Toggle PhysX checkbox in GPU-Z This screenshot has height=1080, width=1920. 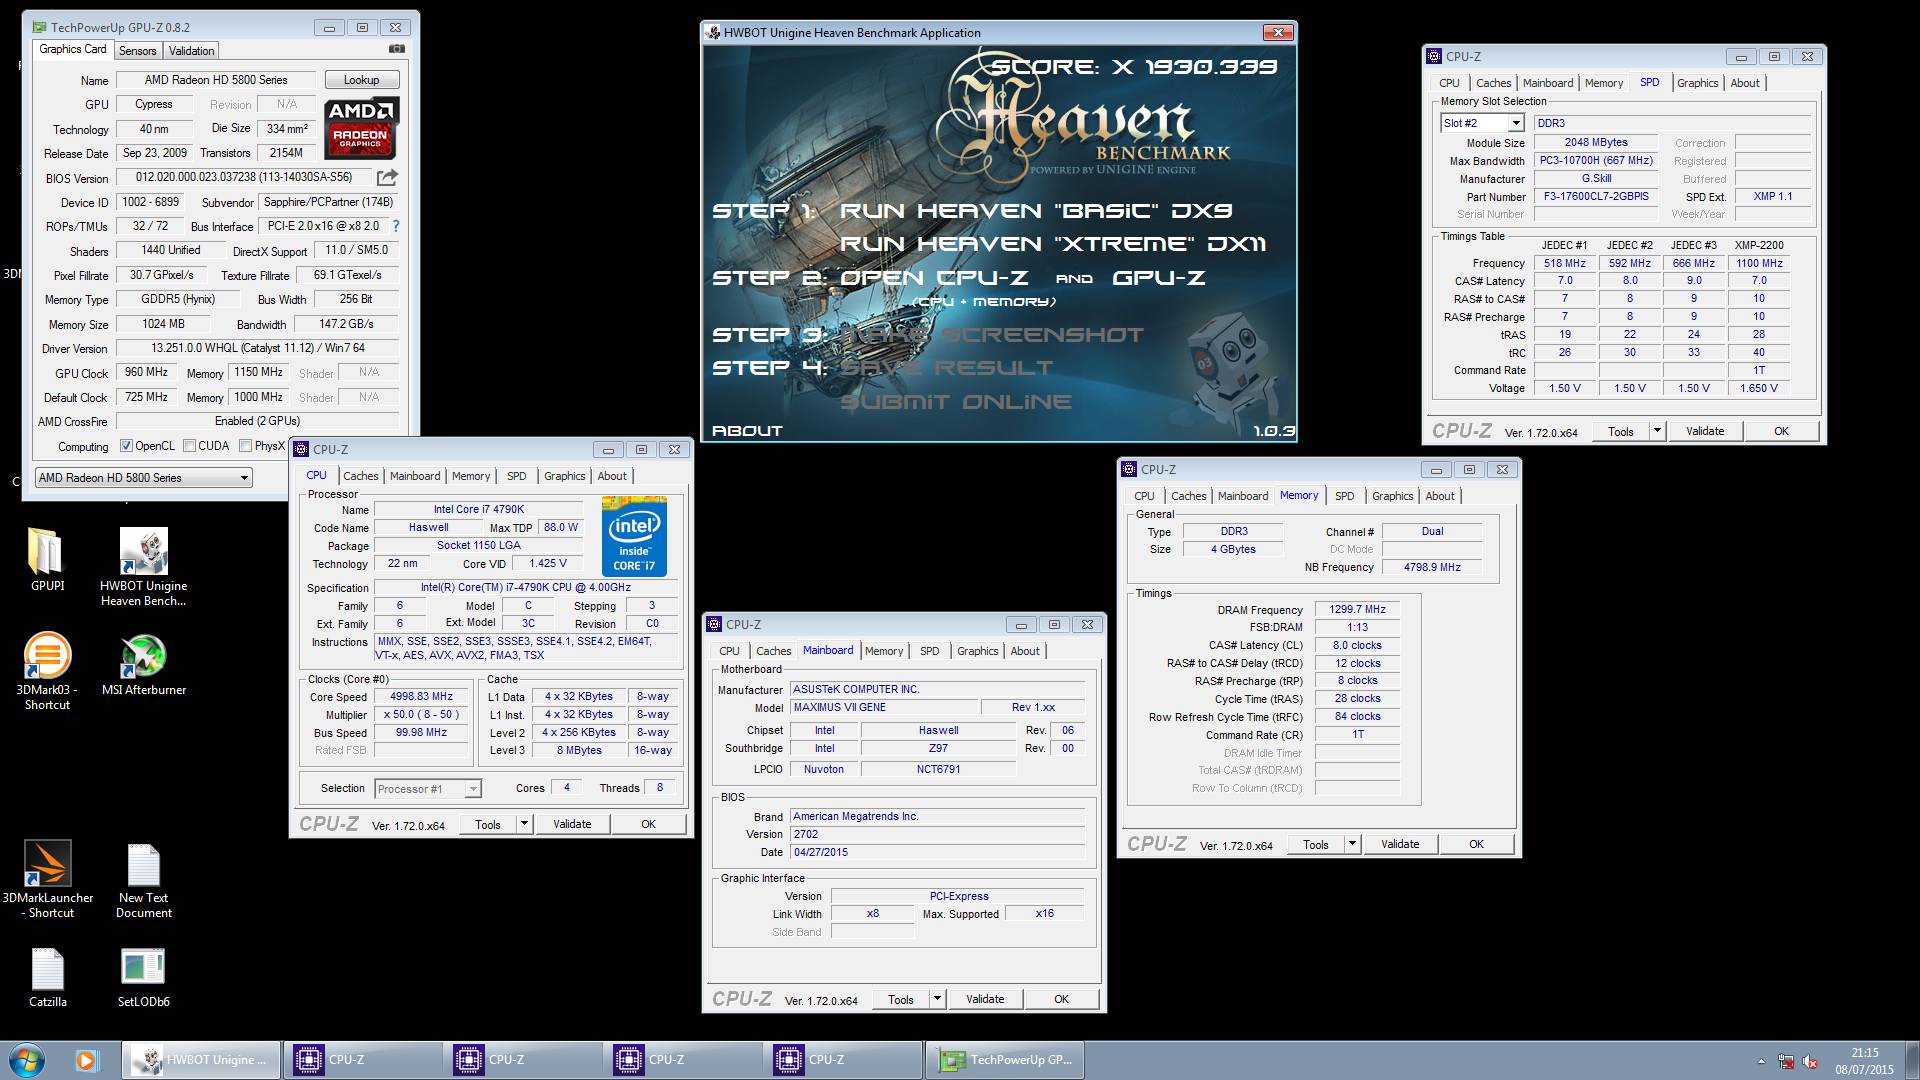pyautogui.click(x=245, y=446)
